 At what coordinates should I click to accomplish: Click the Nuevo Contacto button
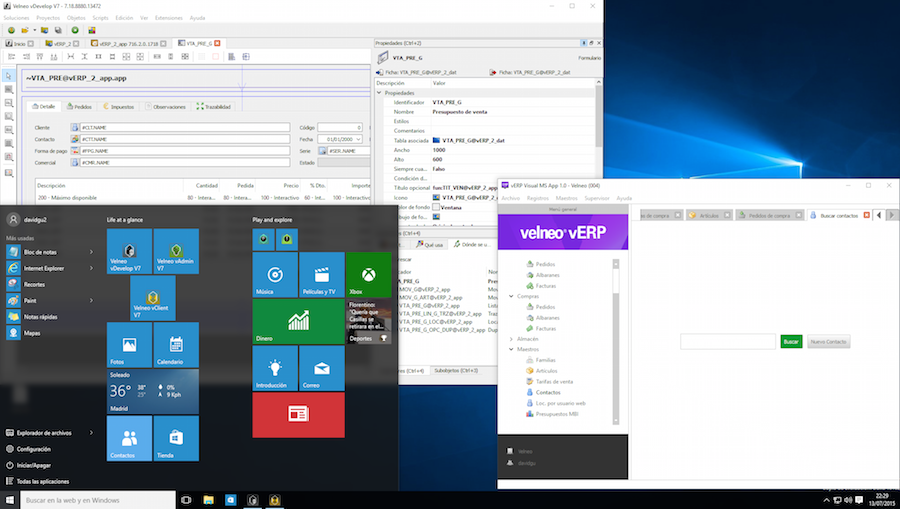coord(828,341)
